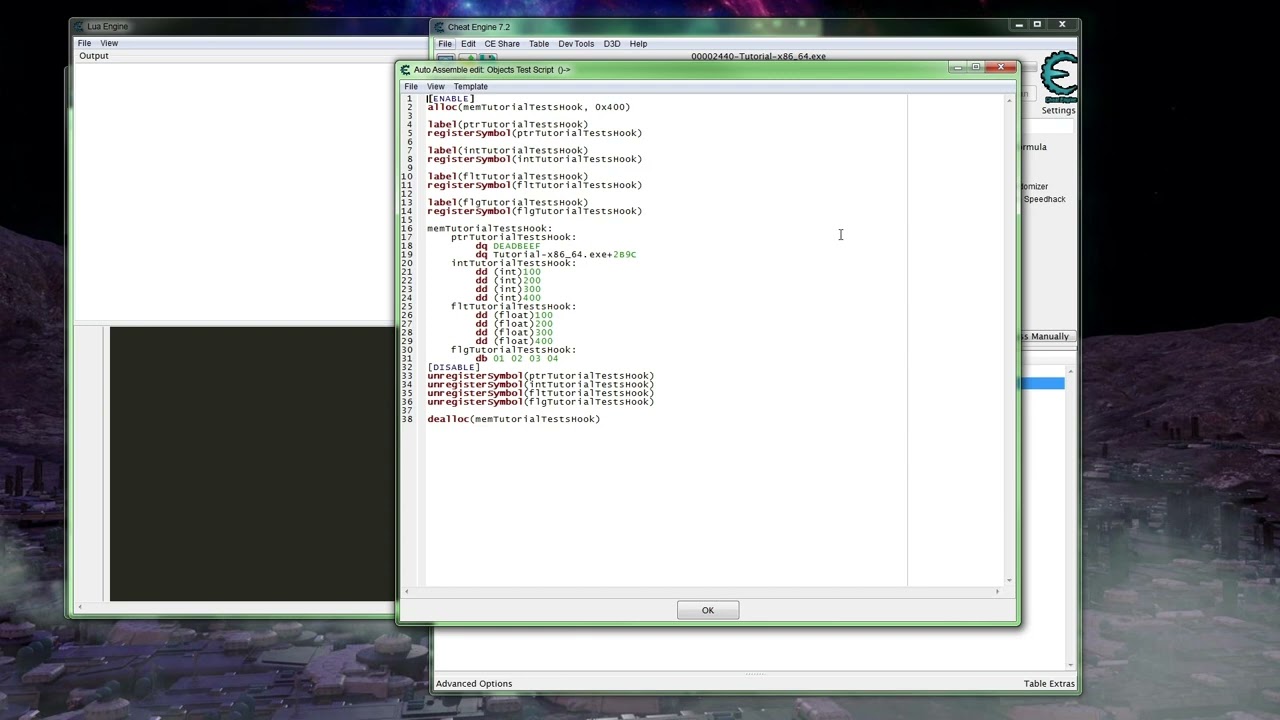The width and height of the screenshot is (1280, 720).
Task: Open Template menu in Auto Assemble window
Action: click(x=471, y=86)
